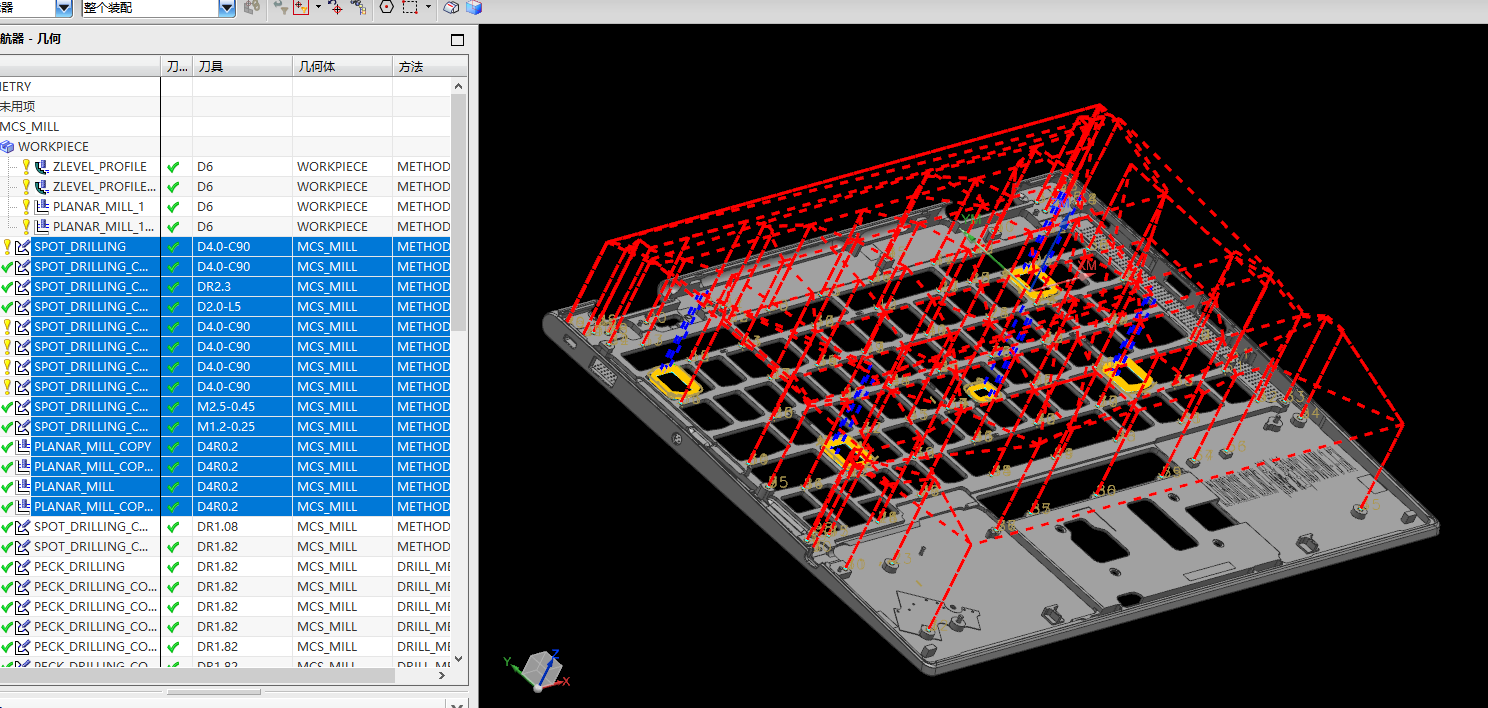Image resolution: width=1488 pixels, height=708 pixels.
Task: Click the green status check beside PLANAR_MILL
Action: (x=7, y=487)
